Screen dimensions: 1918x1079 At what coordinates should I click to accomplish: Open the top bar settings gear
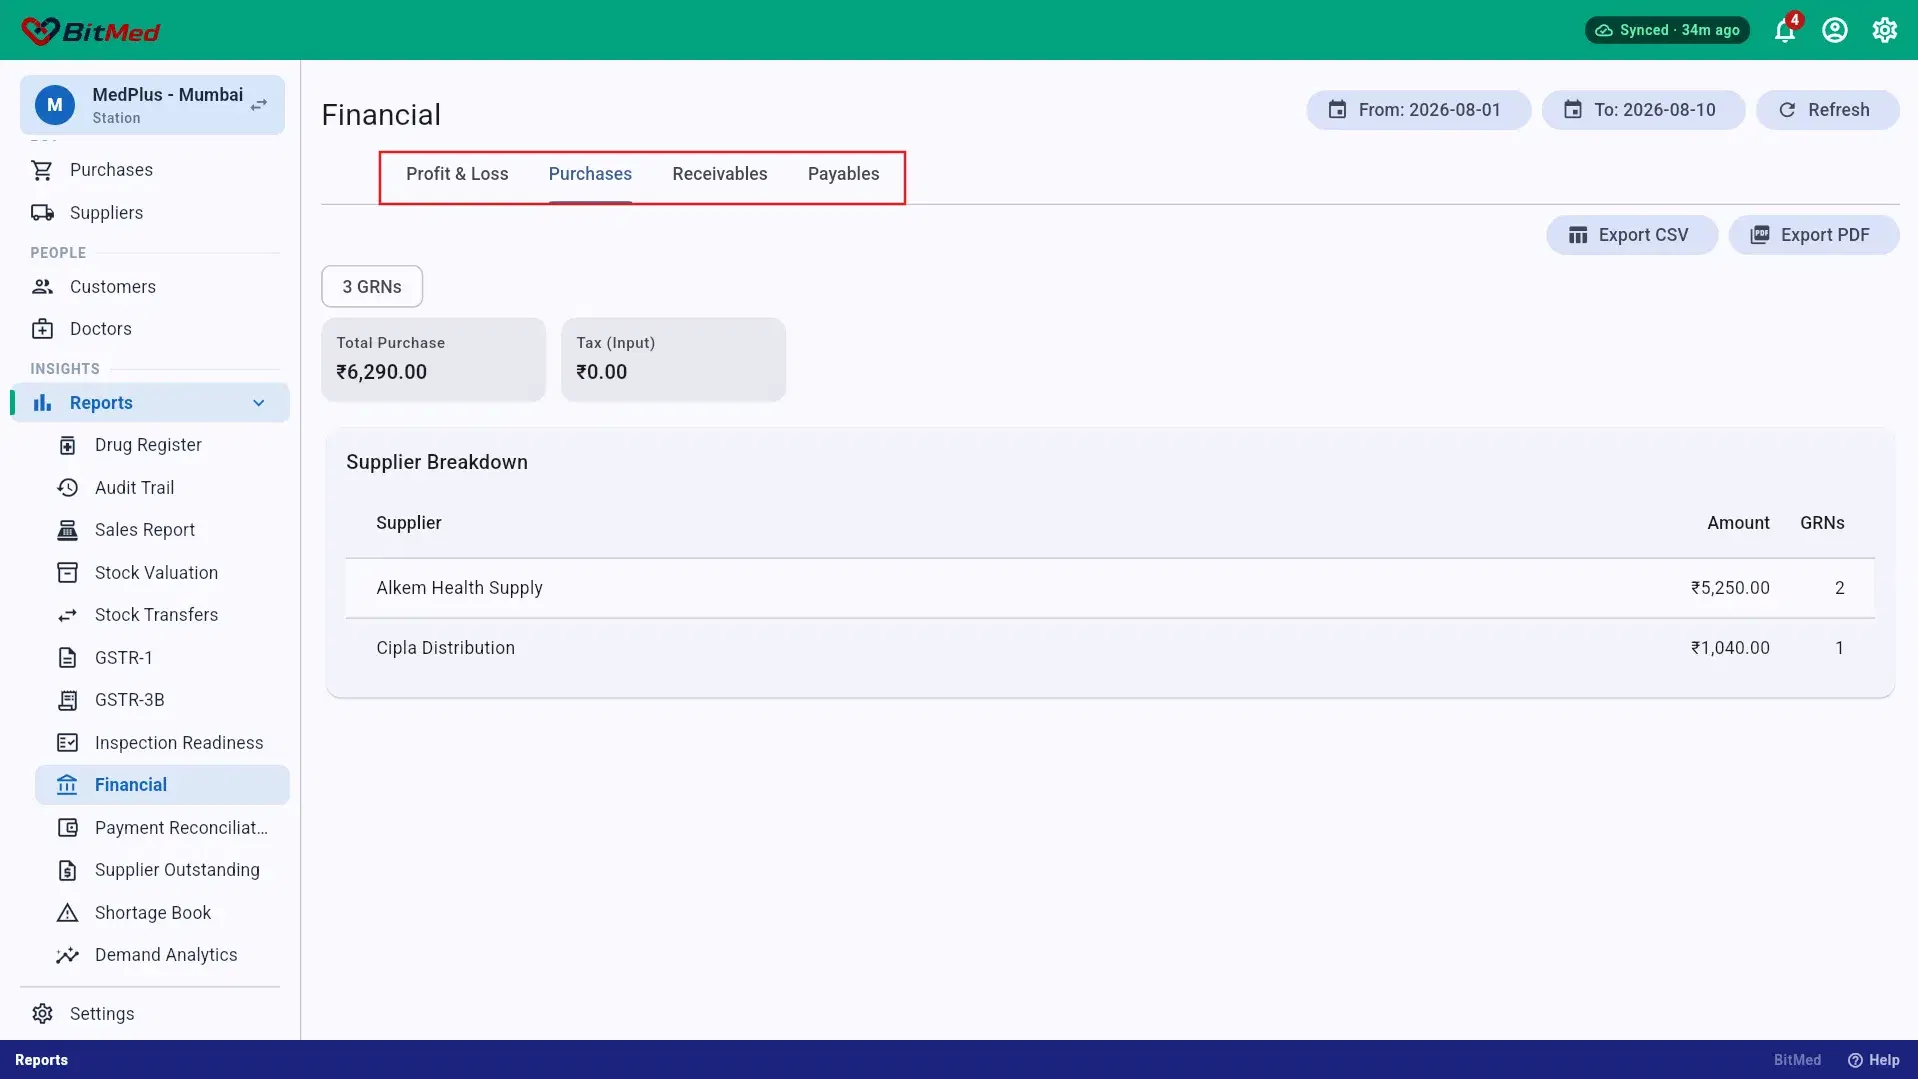click(1885, 30)
